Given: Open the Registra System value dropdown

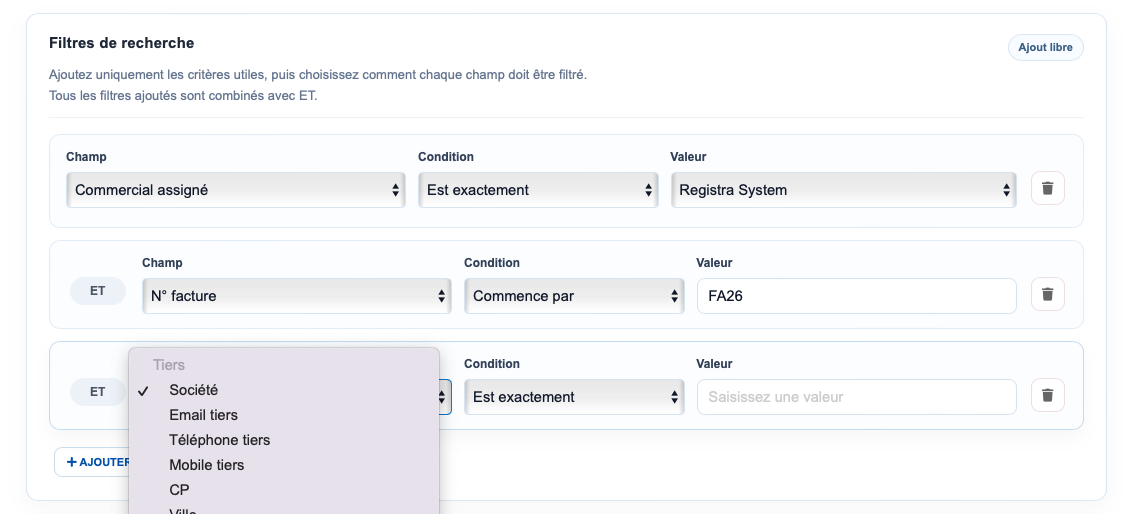Looking at the screenshot, I should [x=843, y=190].
